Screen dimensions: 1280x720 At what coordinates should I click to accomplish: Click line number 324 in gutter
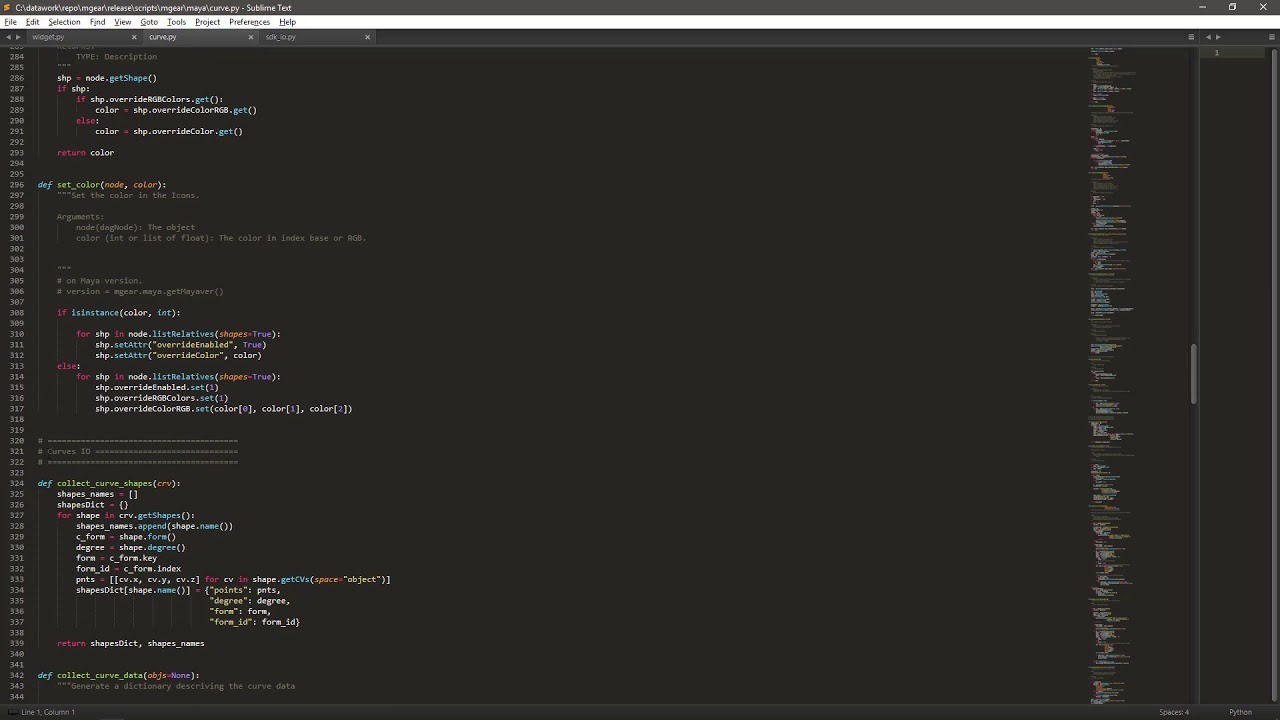click(17, 484)
